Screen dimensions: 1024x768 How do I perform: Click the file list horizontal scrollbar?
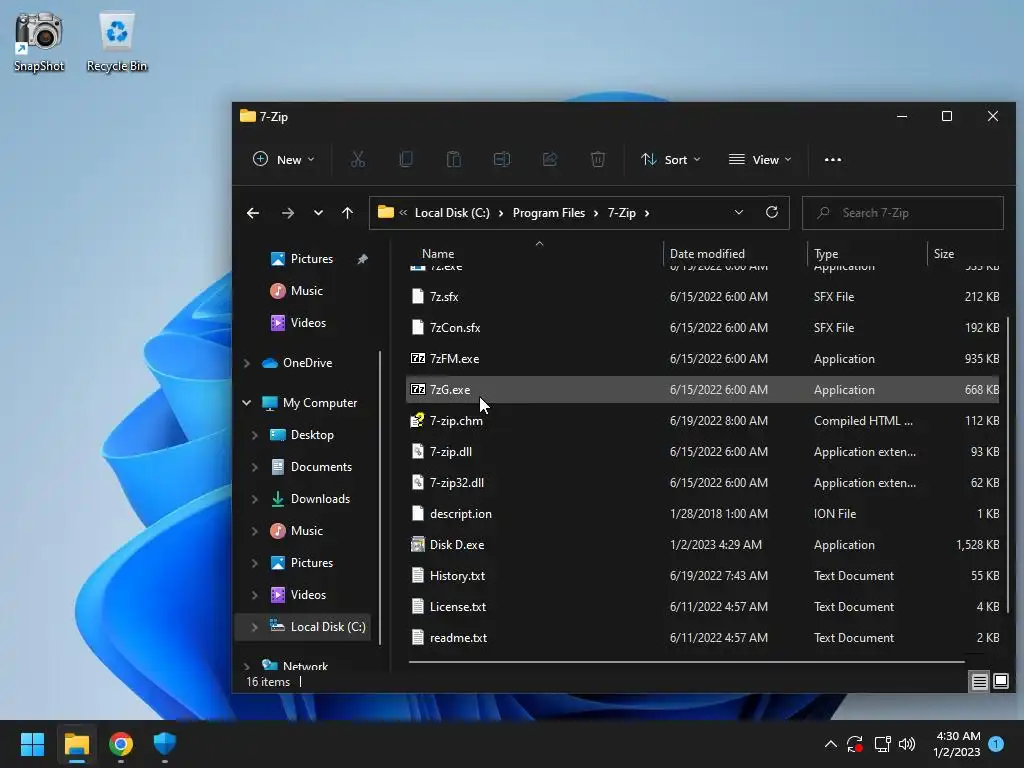(686, 662)
